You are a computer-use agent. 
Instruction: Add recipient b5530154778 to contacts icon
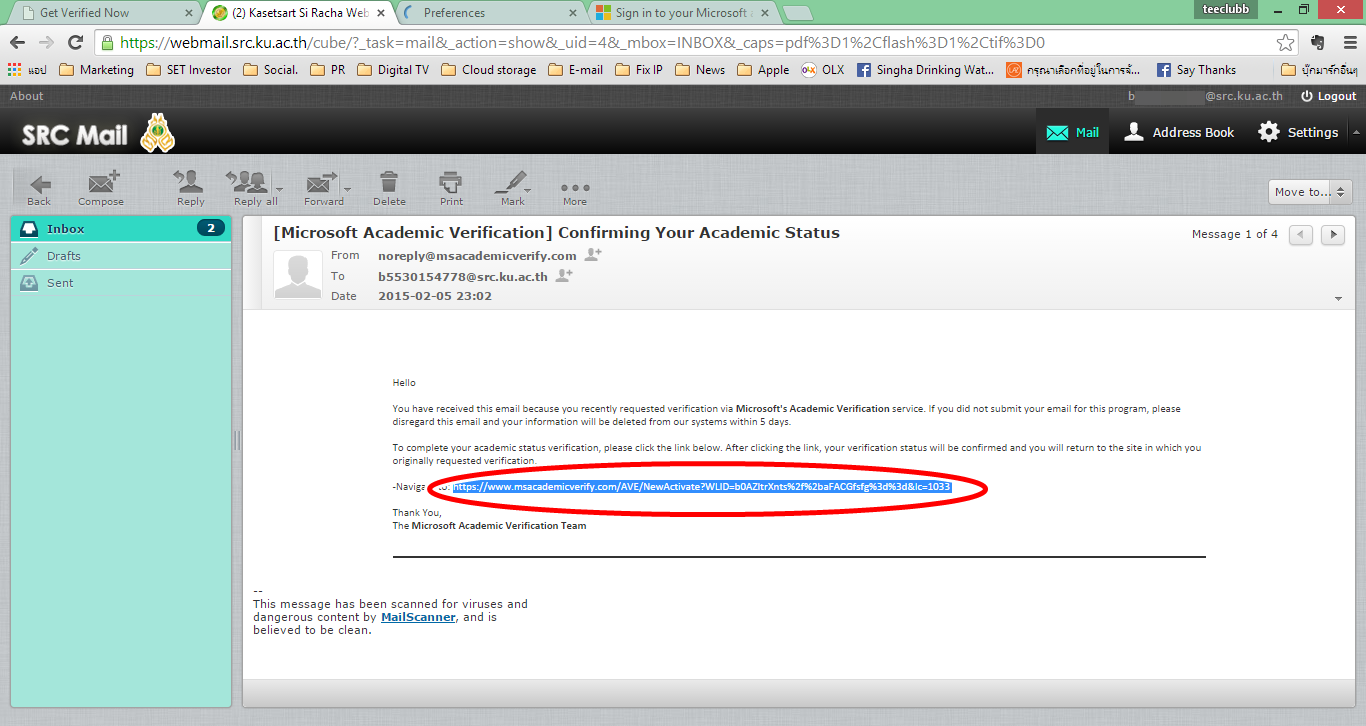click(x=564, y=275)
